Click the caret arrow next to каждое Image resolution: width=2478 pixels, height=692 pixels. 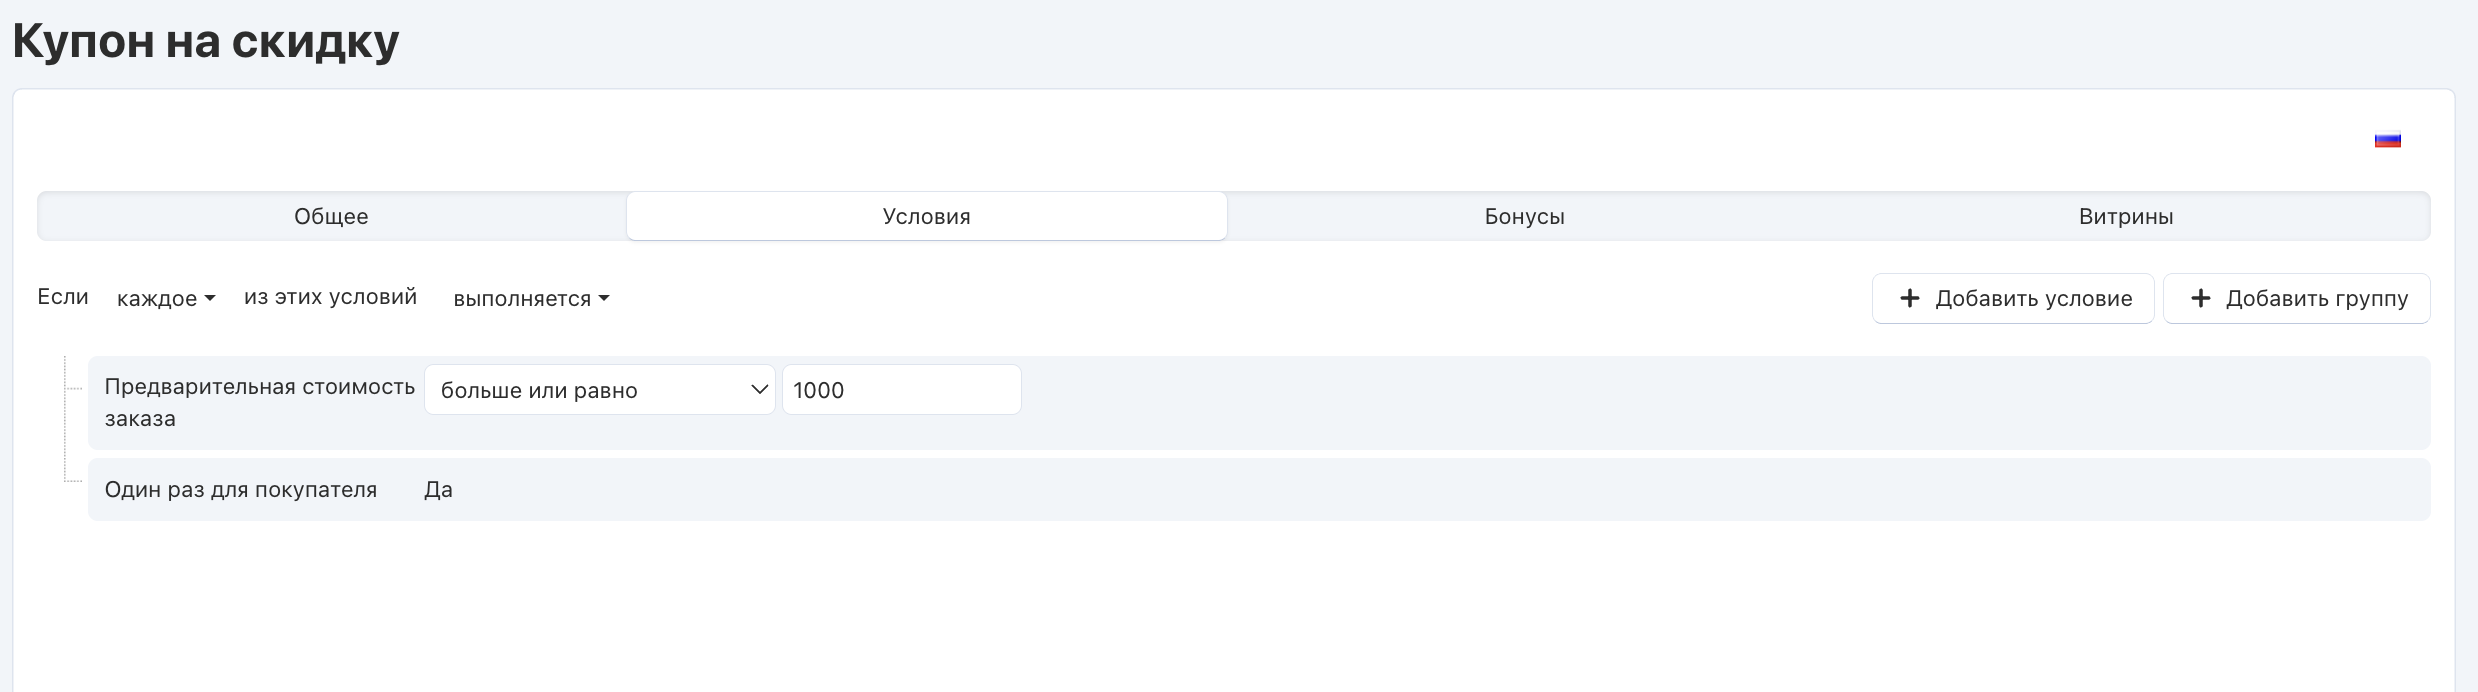pyautogui.click(x=210, y=298)
